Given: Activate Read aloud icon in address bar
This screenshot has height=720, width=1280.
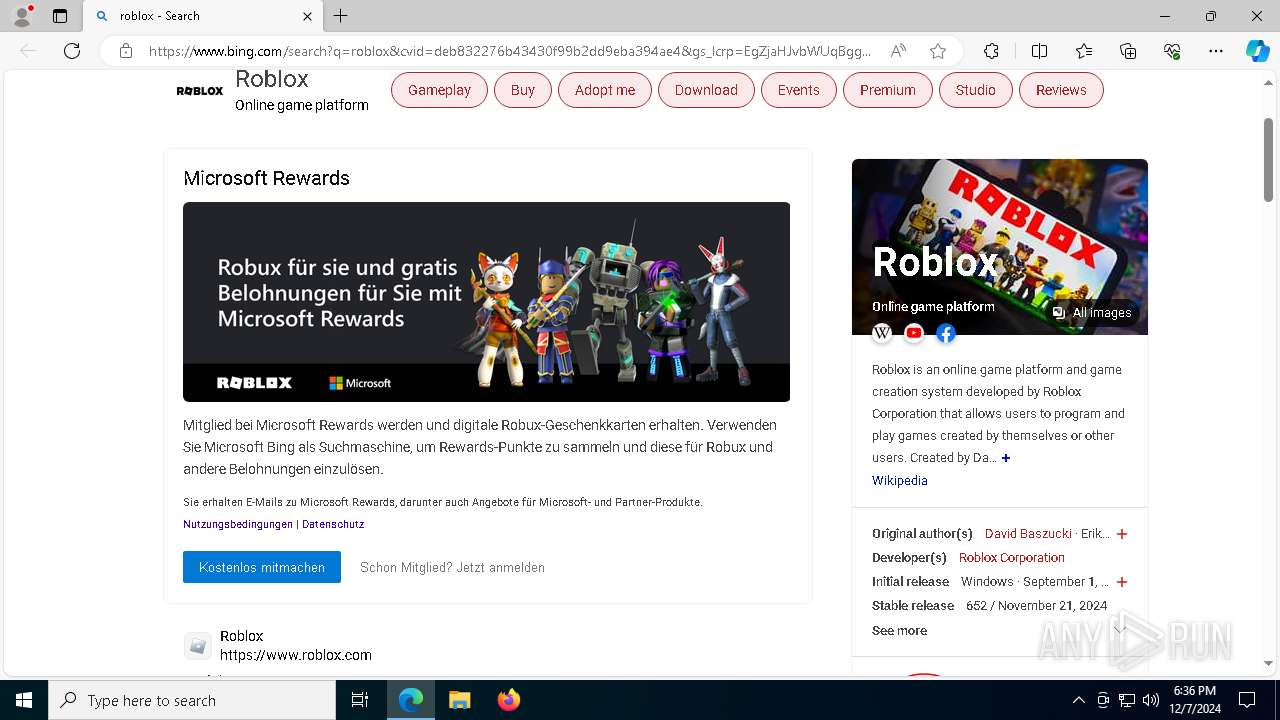Looking at the screenshot, I should pyautogui.click(x=898, y=51).
